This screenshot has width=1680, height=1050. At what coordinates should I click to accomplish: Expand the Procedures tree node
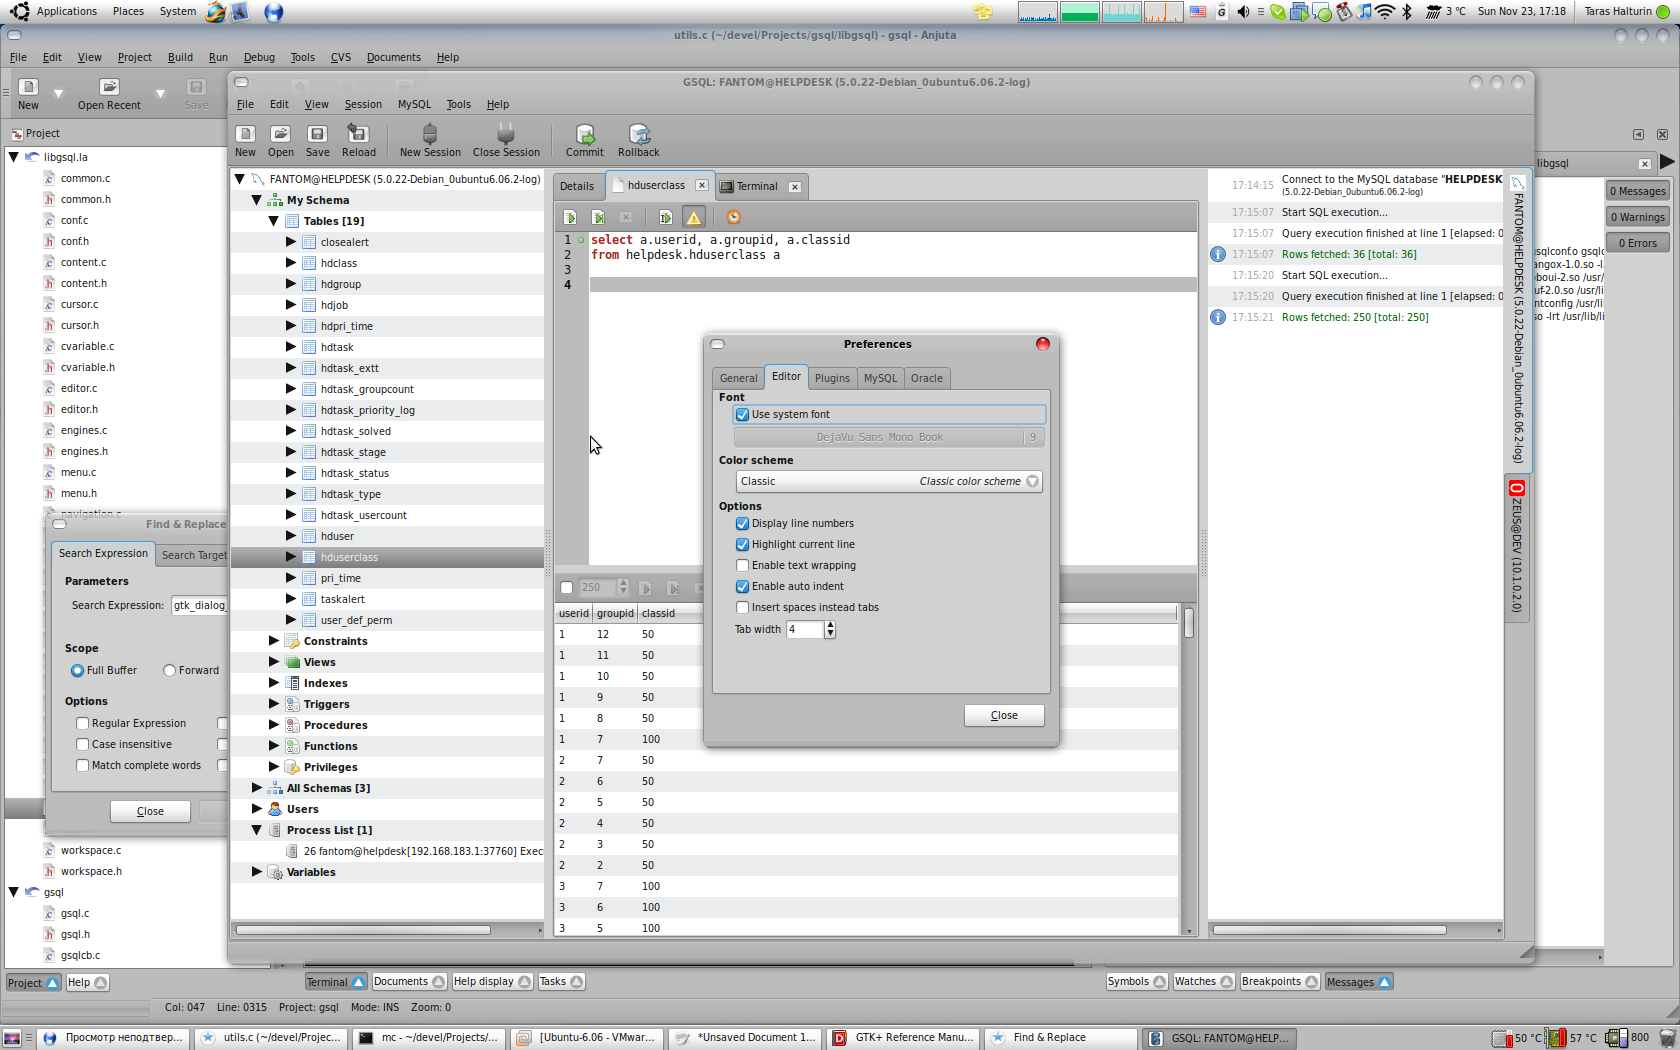click(273, 725)
